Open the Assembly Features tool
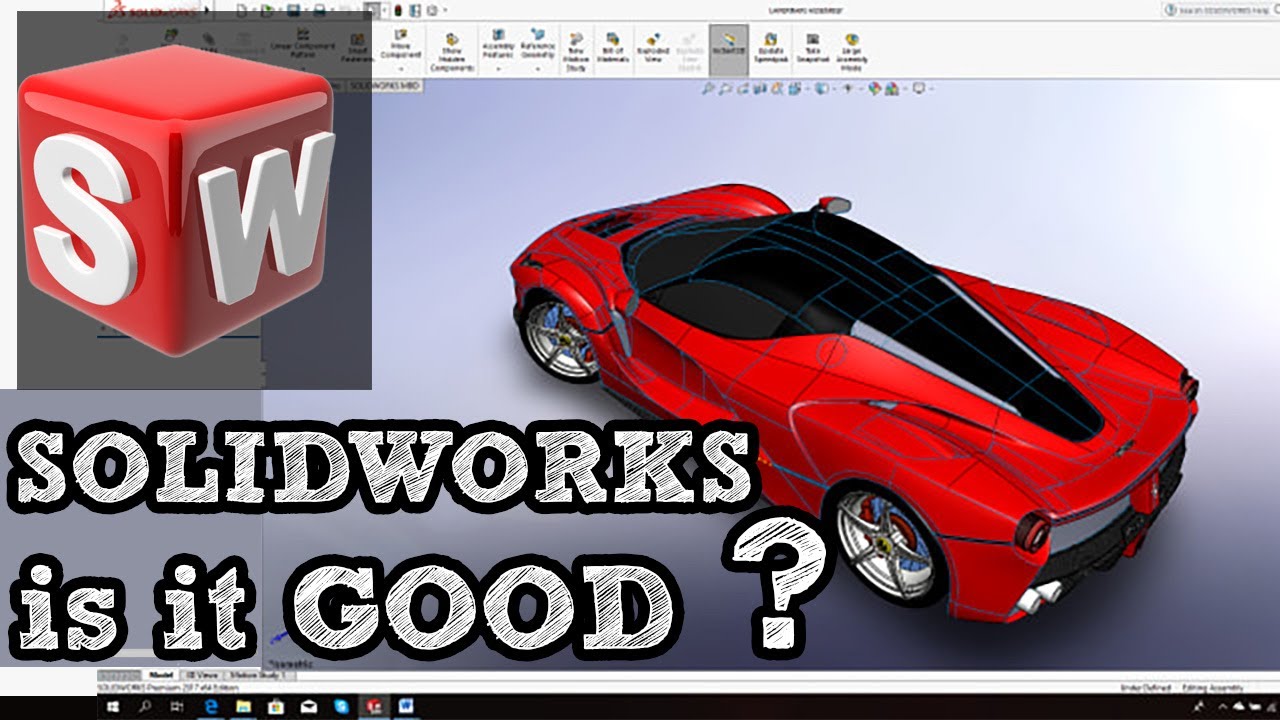The image size is (1280, 720). [497, 46]
